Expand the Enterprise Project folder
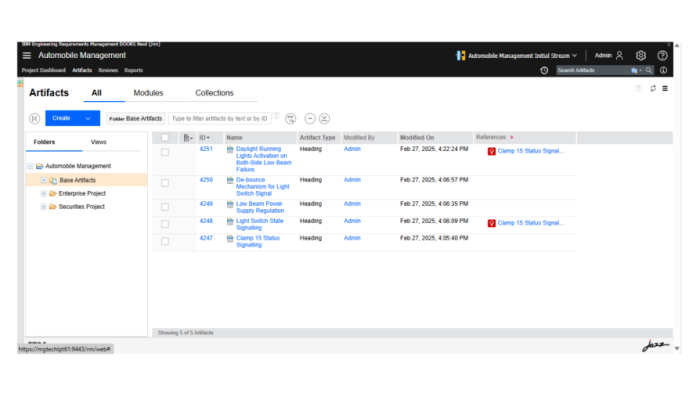The width and height of the screenshot is (700, 400). (43, 193)
